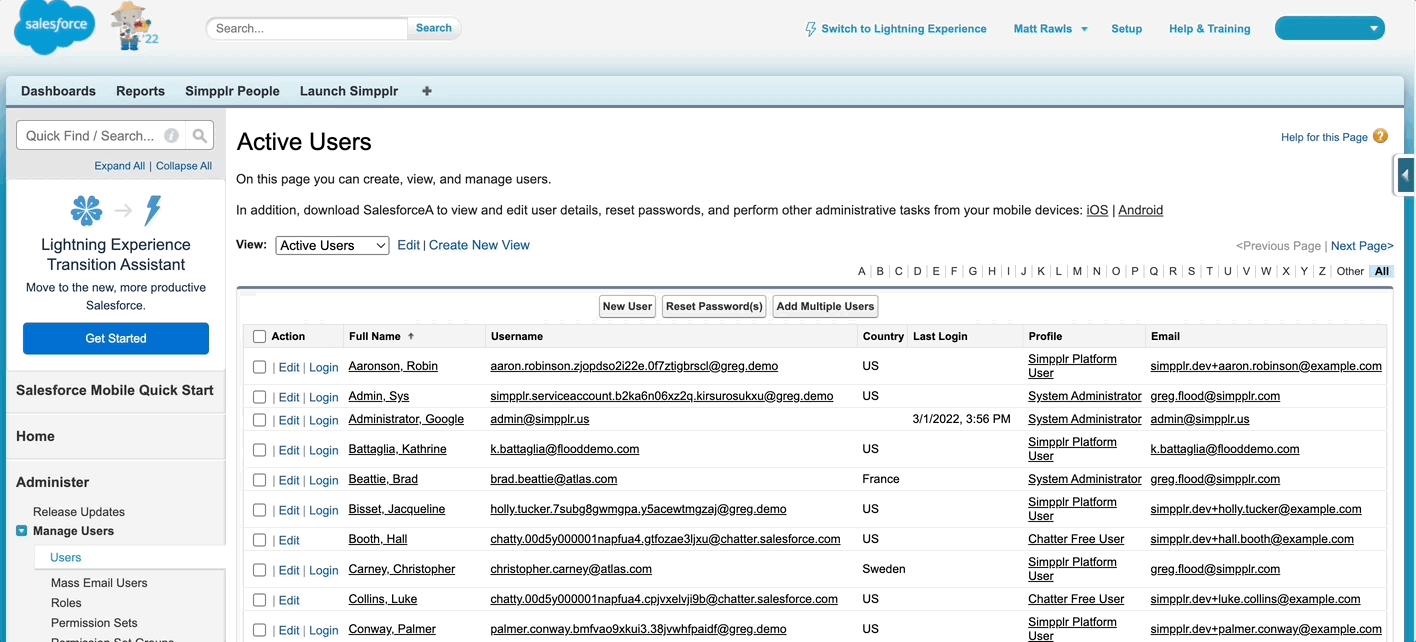This screenshot has height=642, width=1416.
Task: Check the box for Aaronson, Robin
Action: [x=260, y=367]
